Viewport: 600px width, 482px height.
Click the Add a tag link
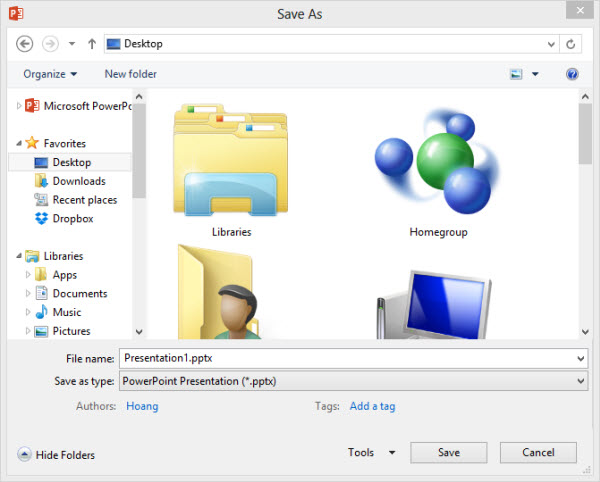[372, 406]
